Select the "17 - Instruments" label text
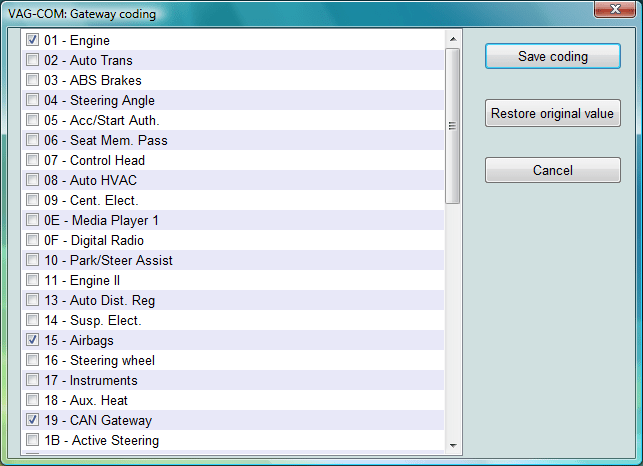The height and width of the screenshot is (466, 643). click(91, 380)
